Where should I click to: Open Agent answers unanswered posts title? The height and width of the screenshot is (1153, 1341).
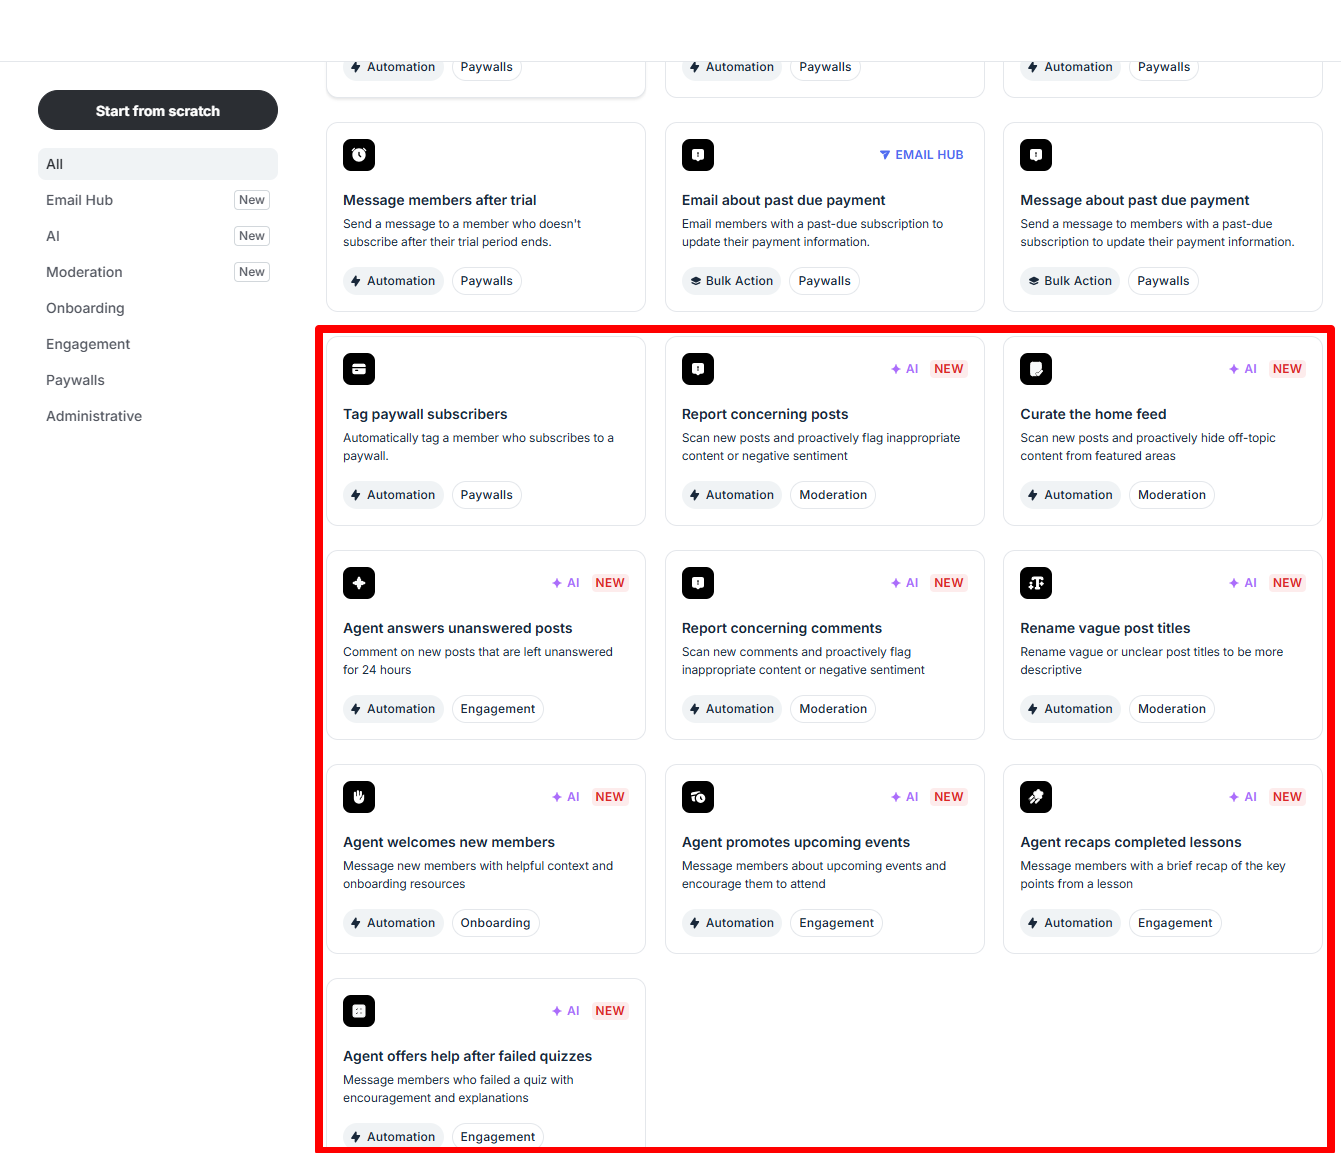(458, 628)
